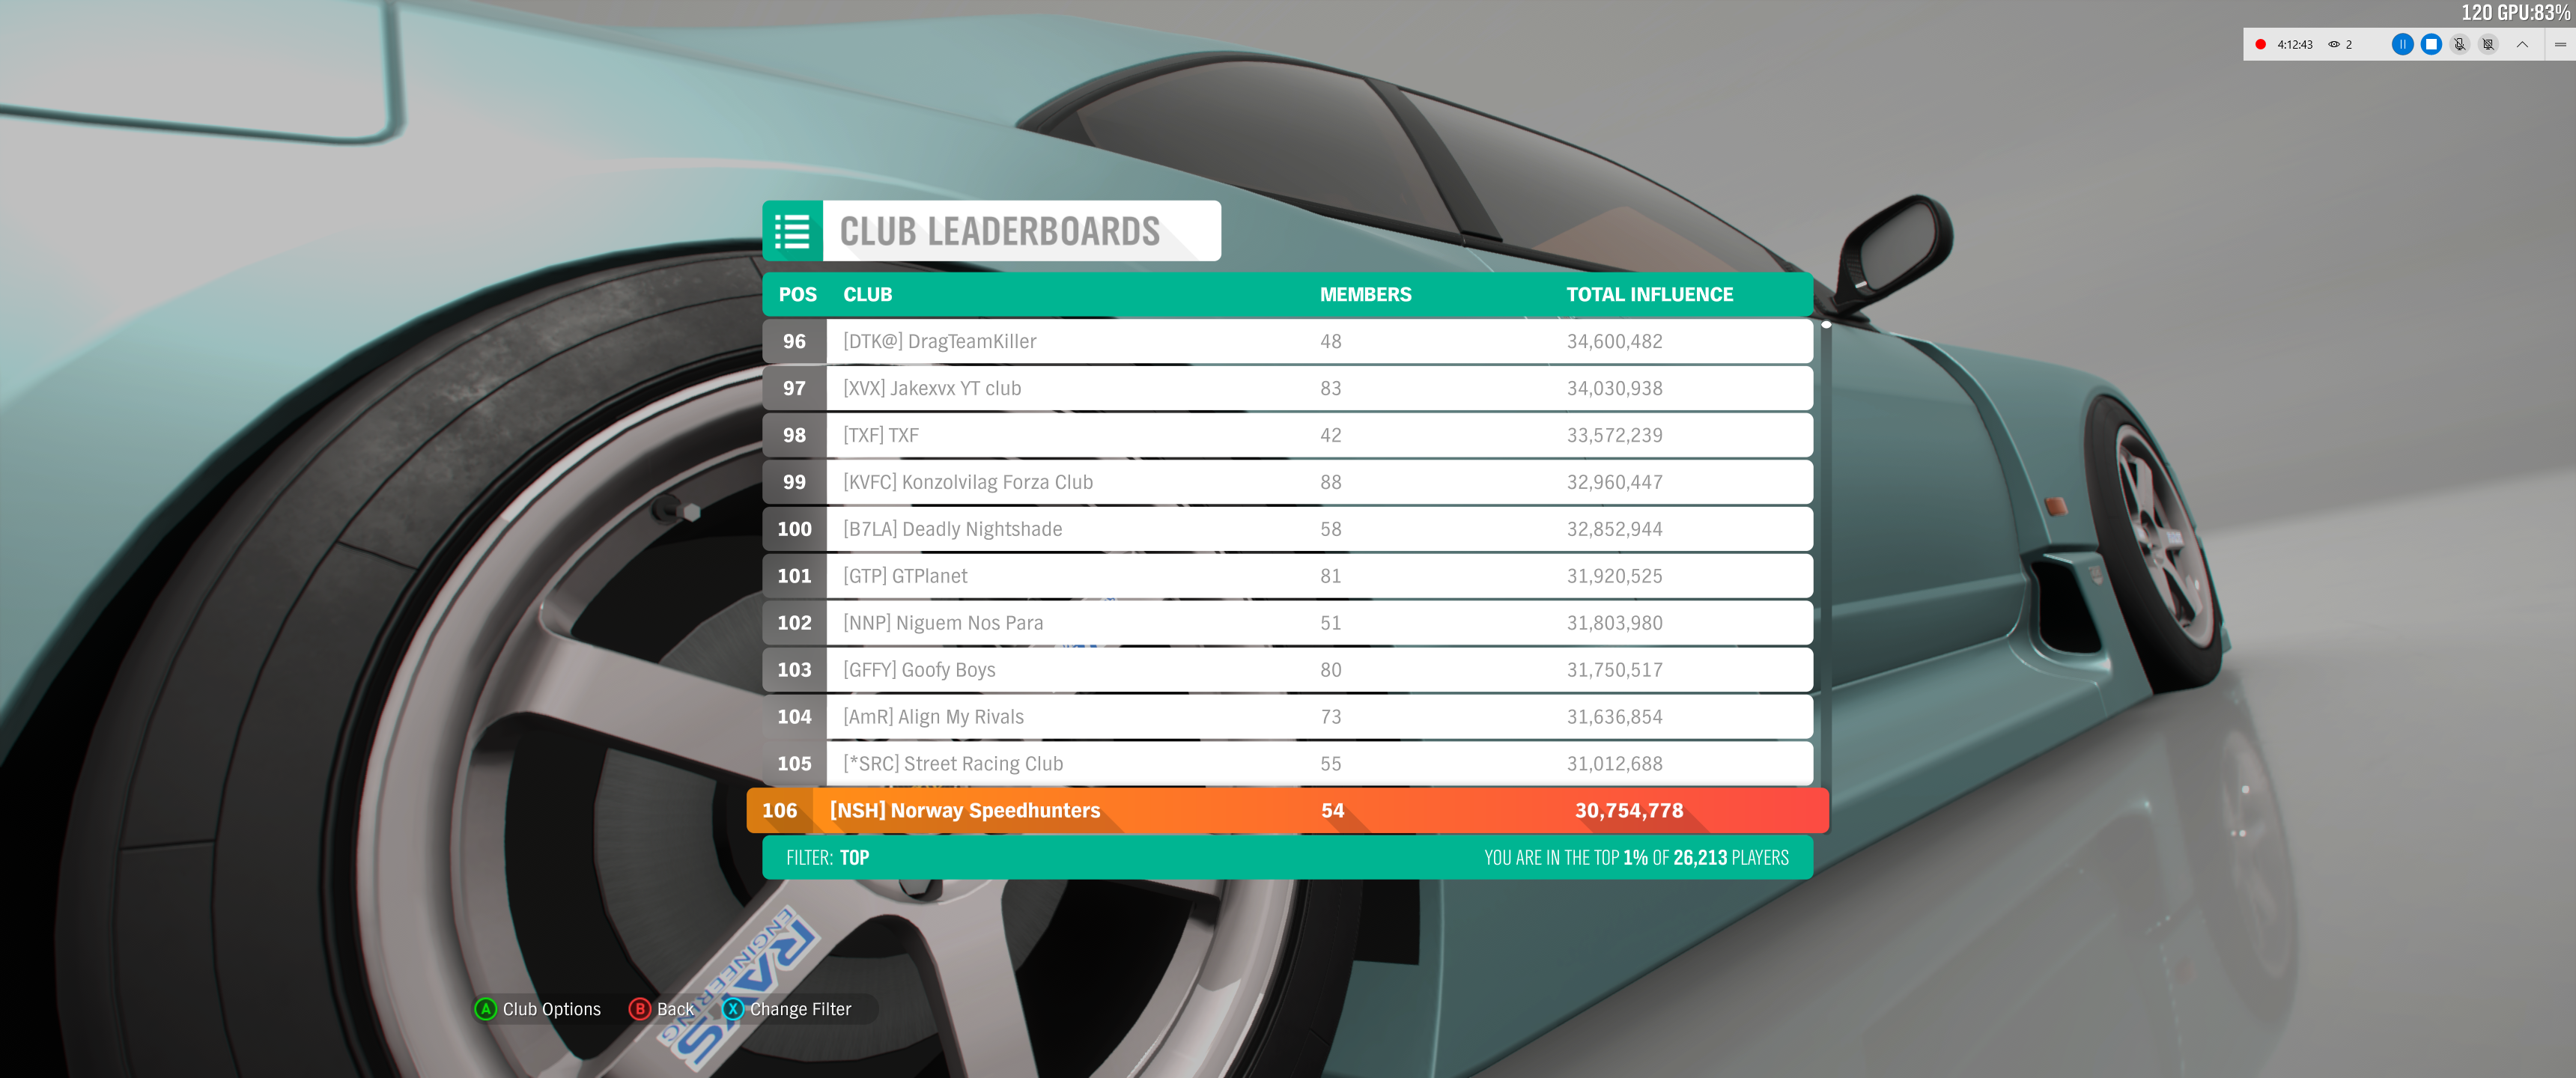Viewport: 2576px width, 1078px height.
Task: Click the A button Club Options prompt
Action: [538, 1009]
